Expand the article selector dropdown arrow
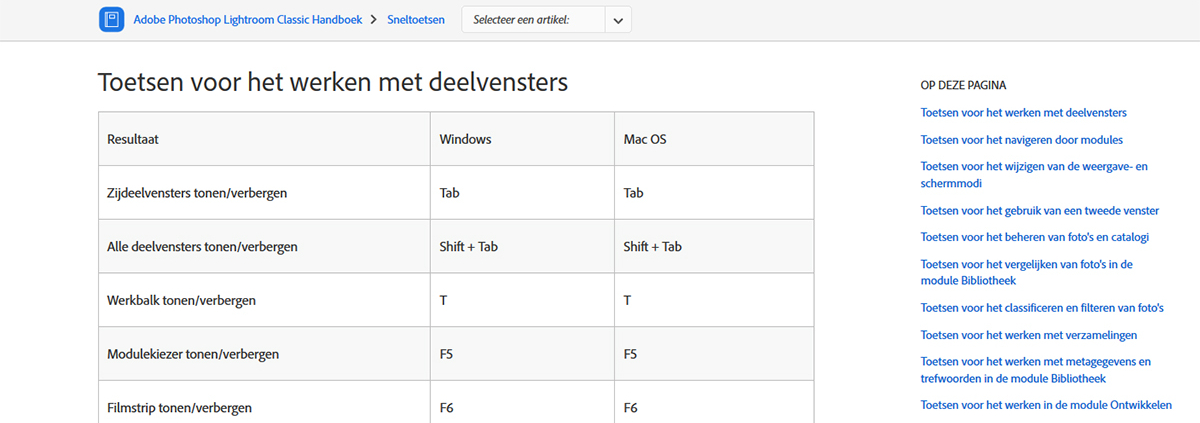Screen dimensions: 1200x423 618,20
